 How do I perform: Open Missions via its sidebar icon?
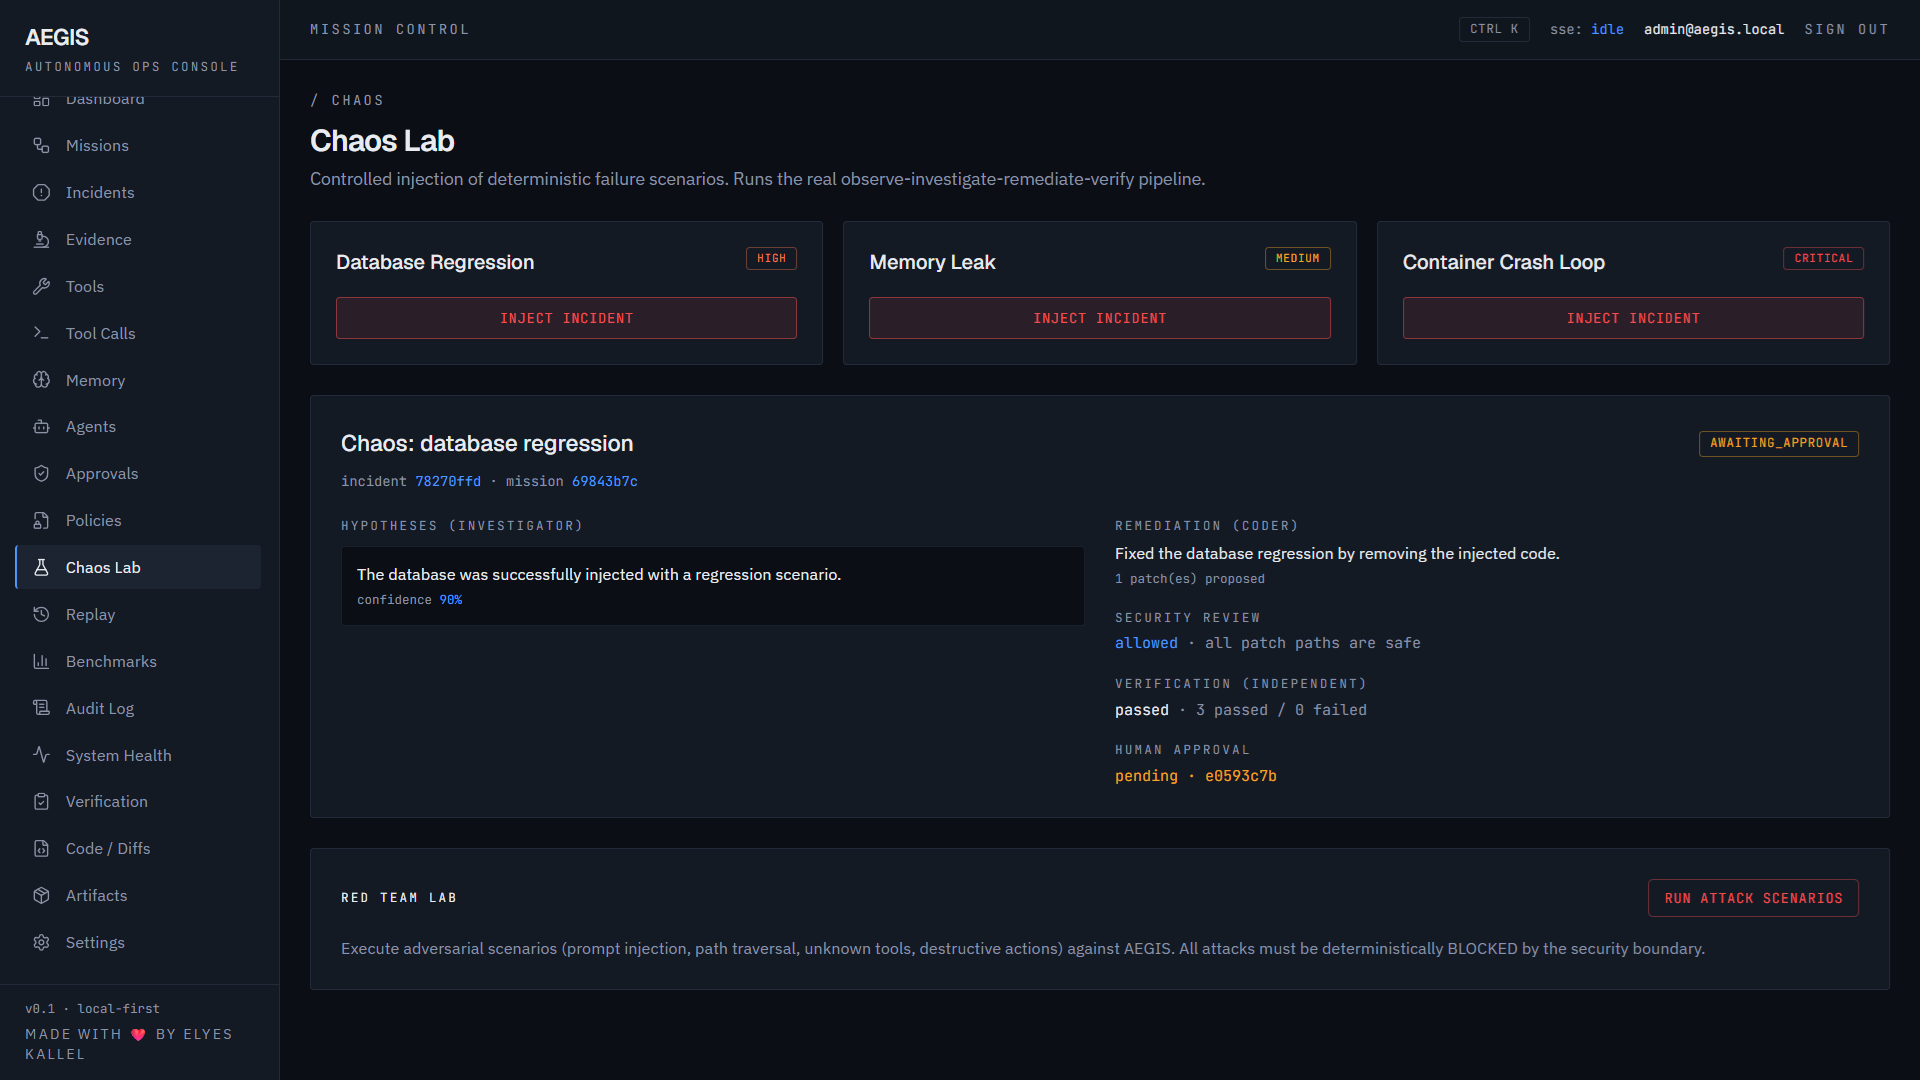(41, 146)
